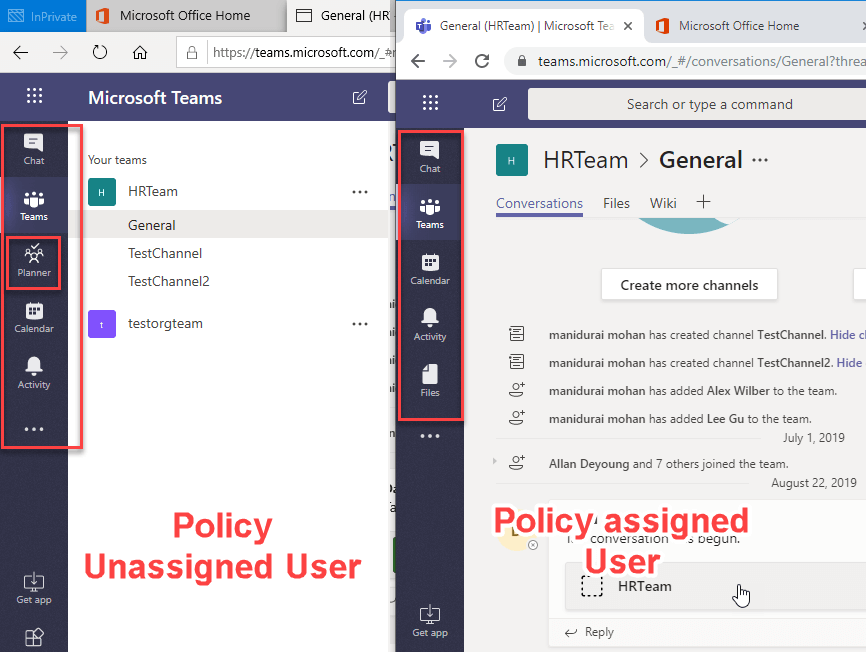Open the Planner app from the left sidebar
Image resolution: width=866 pixels, height=652 pixels.
point(33,263)
